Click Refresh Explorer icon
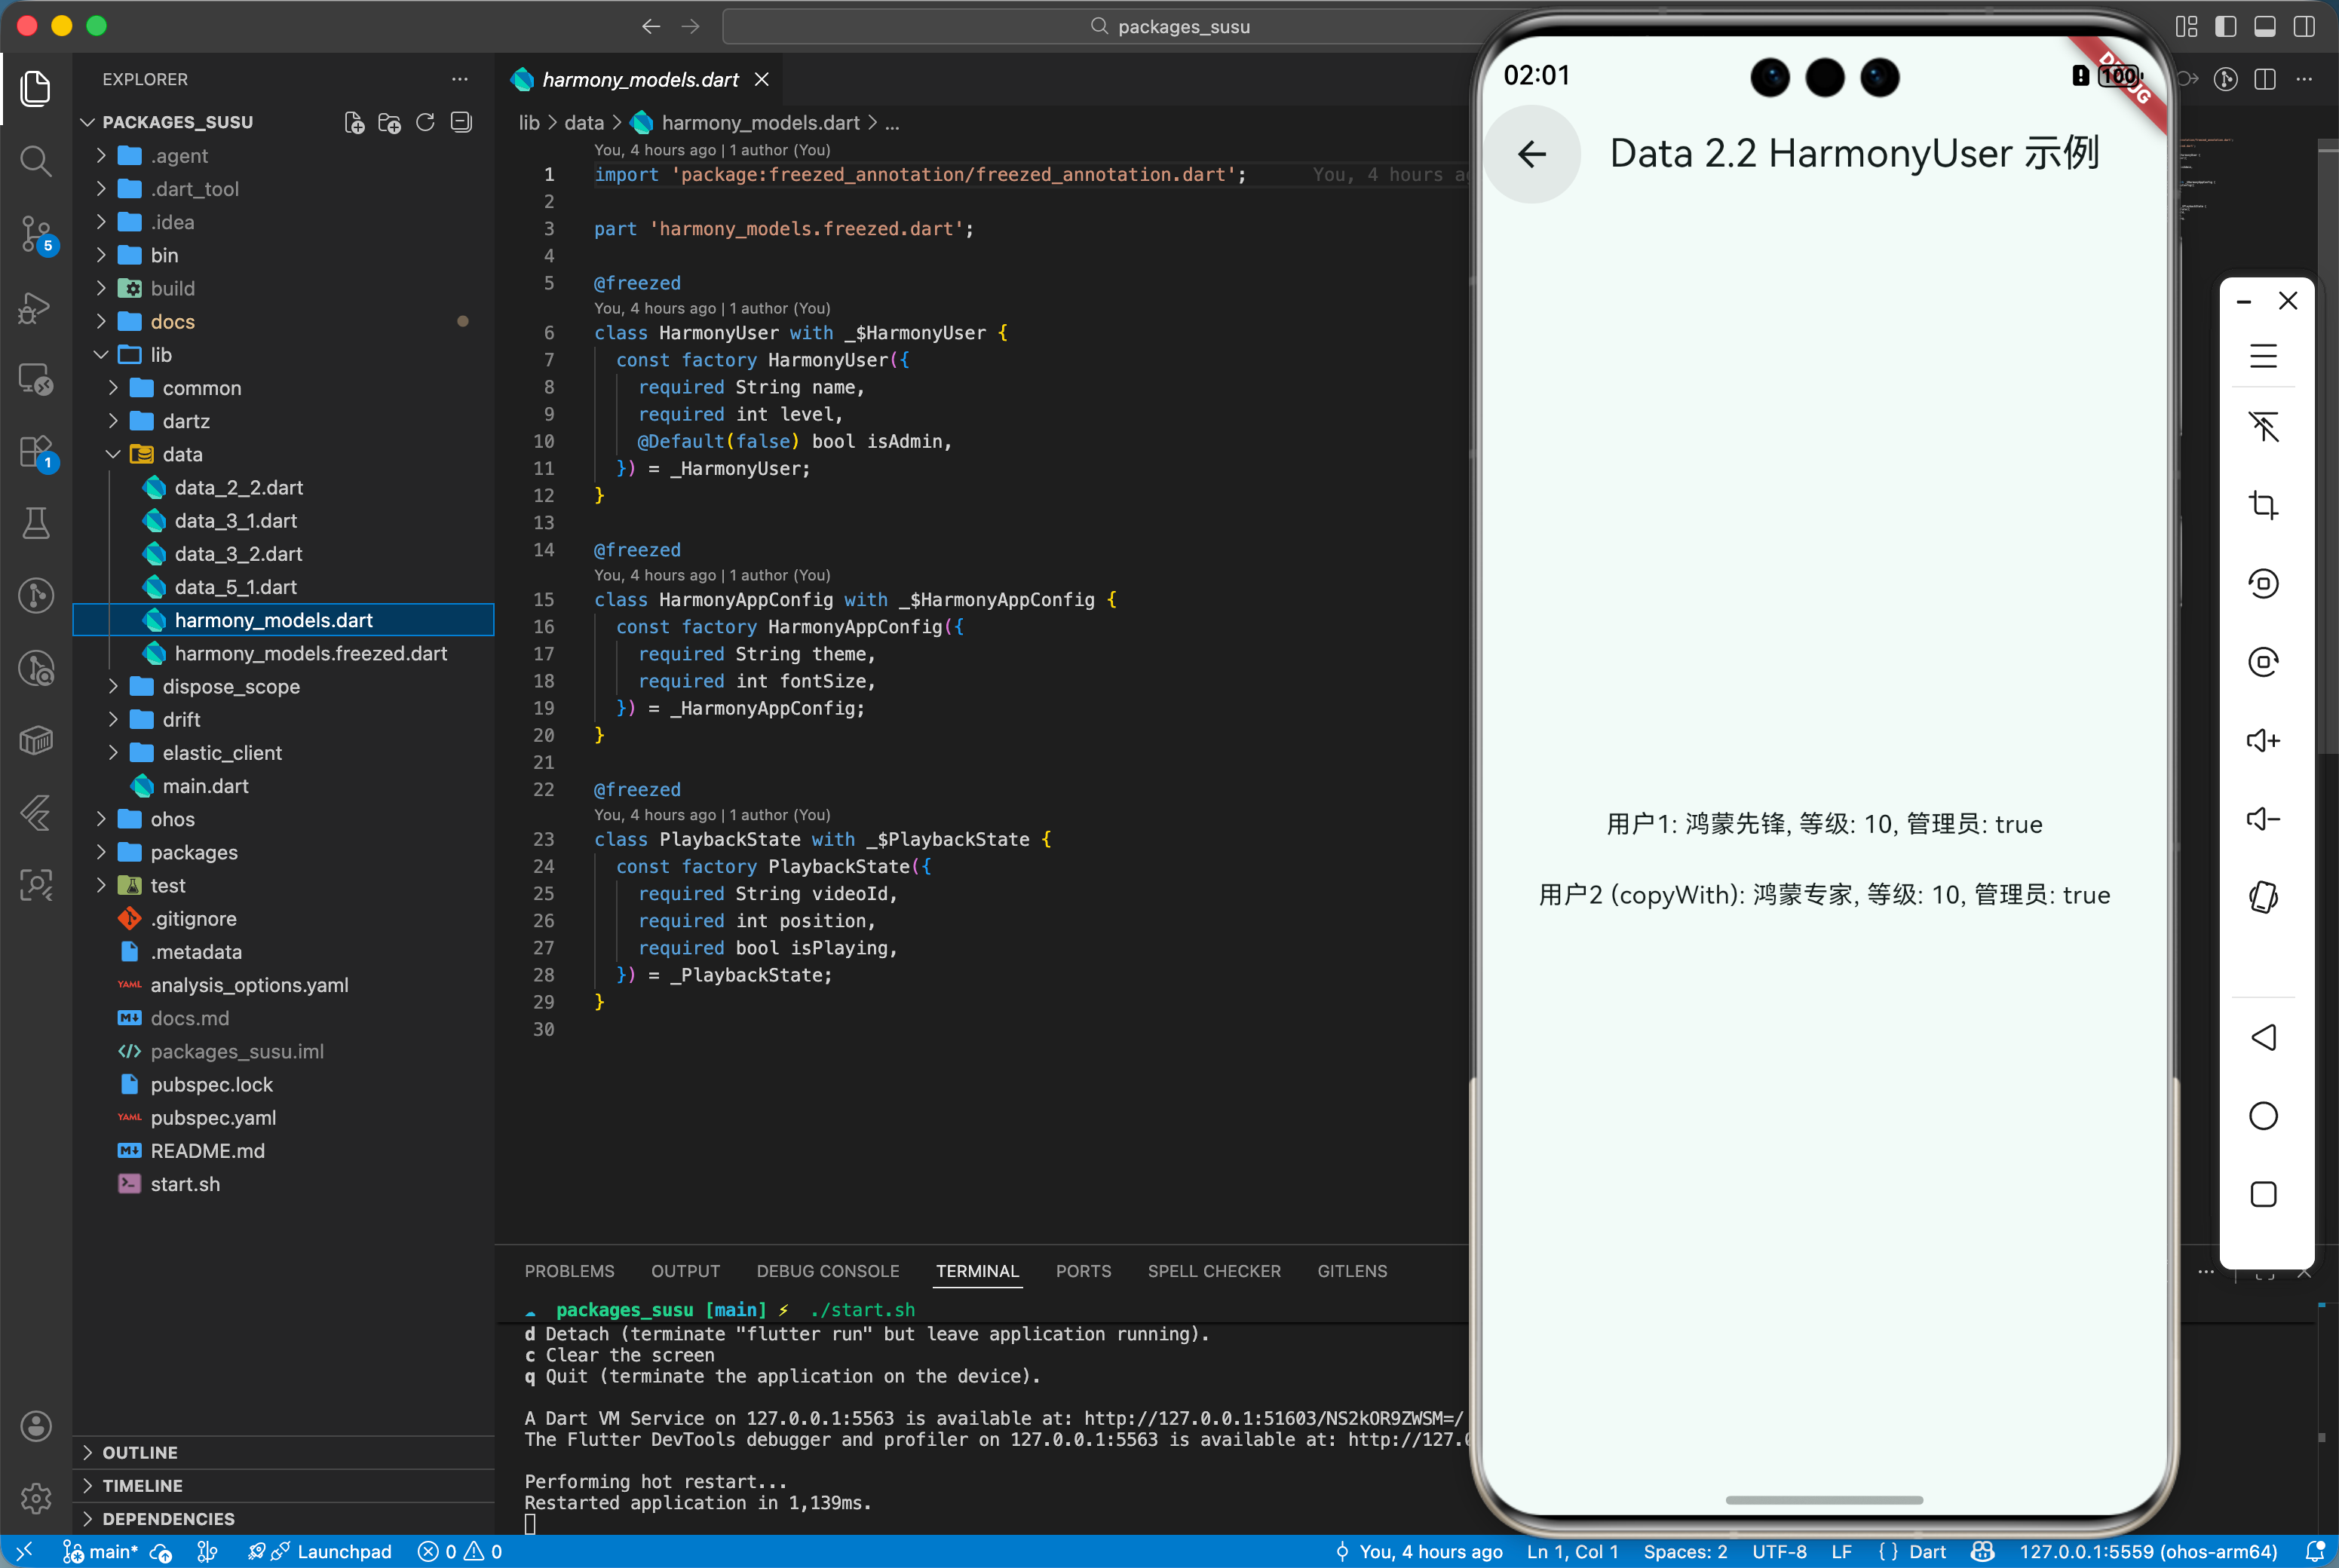 425,122
